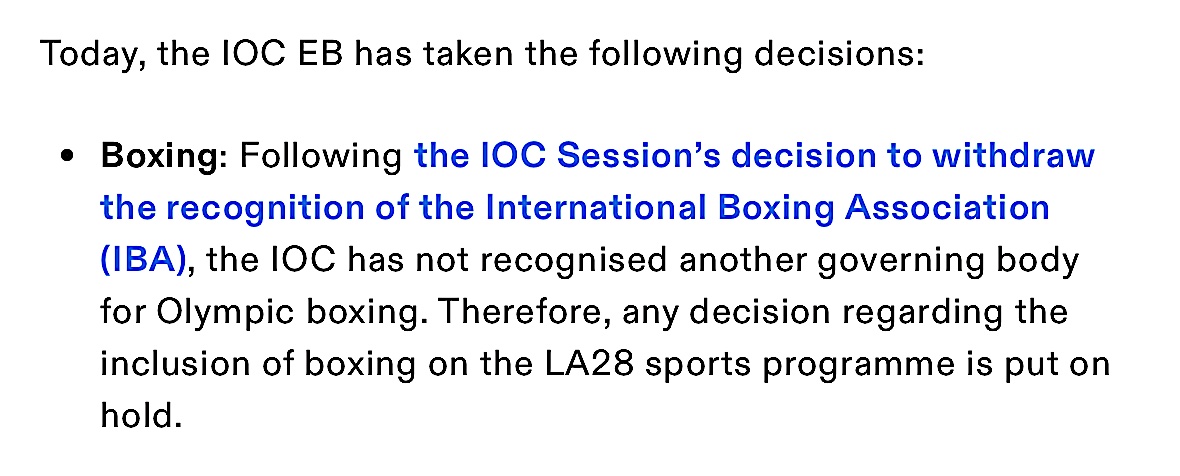Click the bold "Boxing:" label
The height and width of the screenshot is (476, 1180).
tap(165, 157)
